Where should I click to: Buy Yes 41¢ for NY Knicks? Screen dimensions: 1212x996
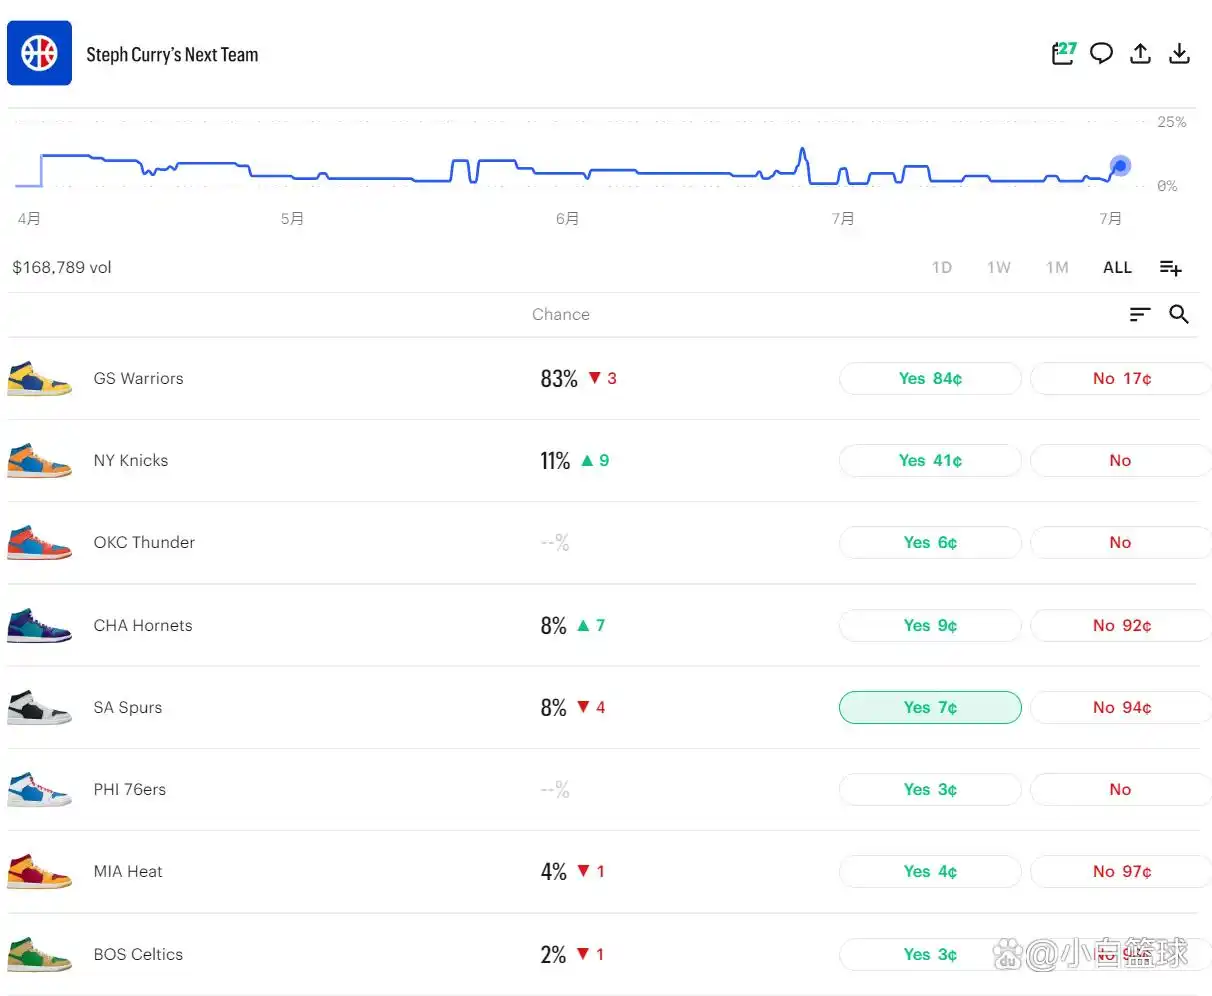(x=930, y=460)
